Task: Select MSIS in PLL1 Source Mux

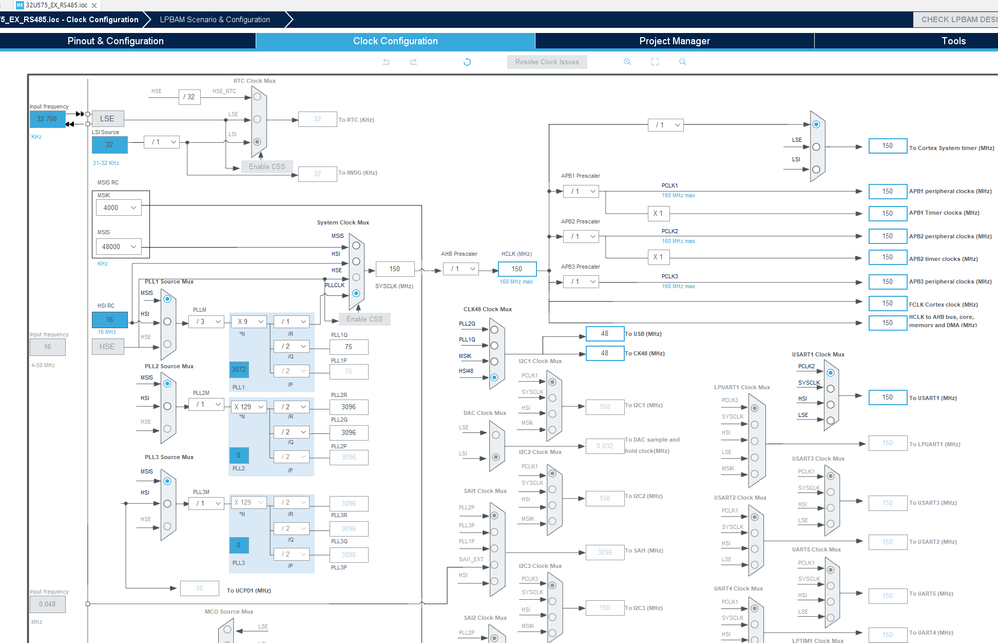Action: pos(167,299)
